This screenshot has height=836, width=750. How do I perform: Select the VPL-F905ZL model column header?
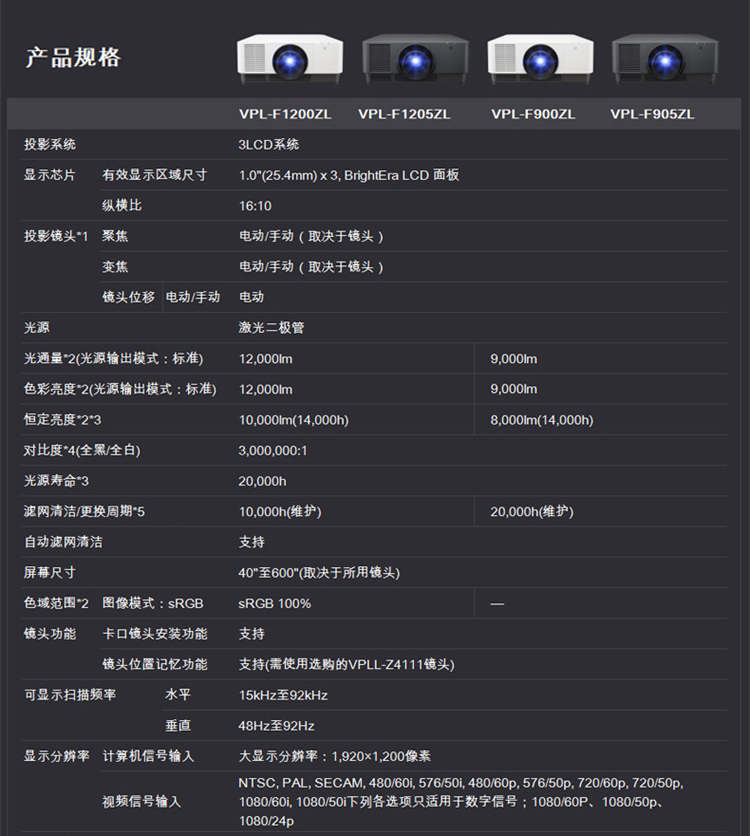click(652, 114)
